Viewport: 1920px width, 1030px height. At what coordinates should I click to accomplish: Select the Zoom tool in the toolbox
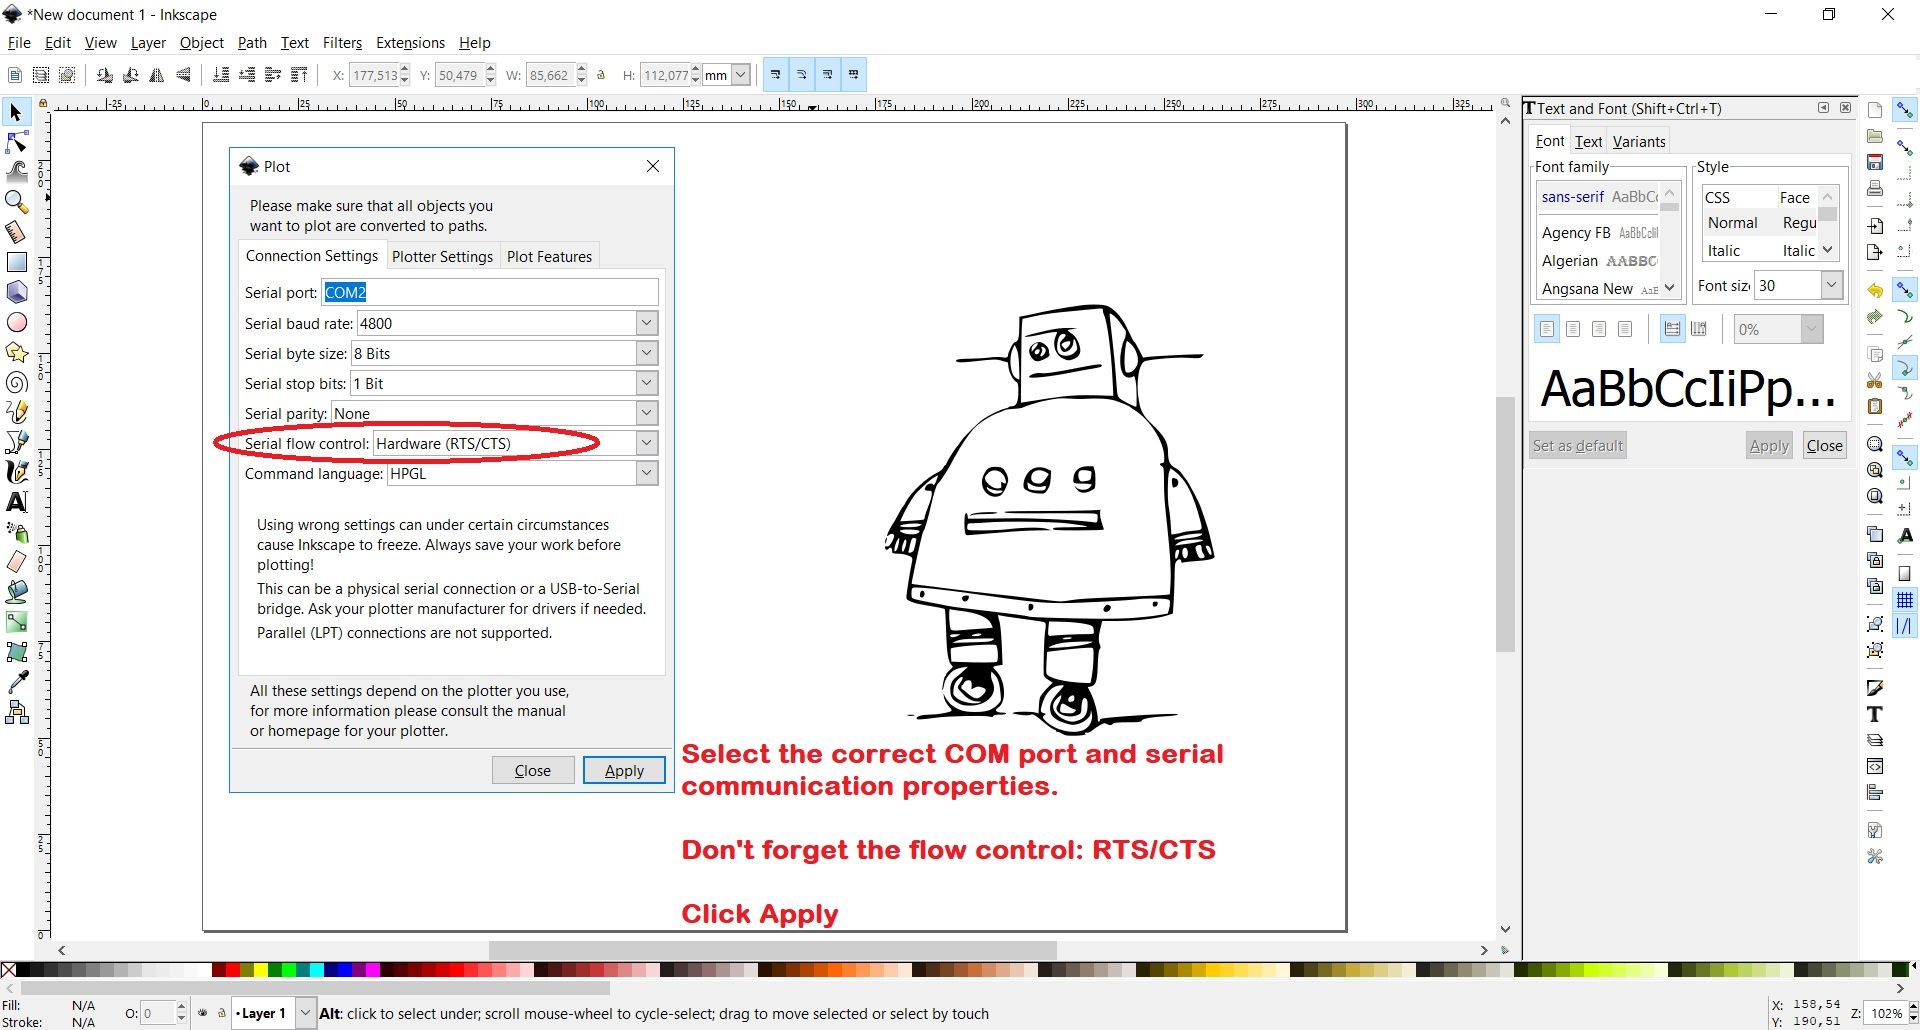pyautogui.click(x=17, y=202)
